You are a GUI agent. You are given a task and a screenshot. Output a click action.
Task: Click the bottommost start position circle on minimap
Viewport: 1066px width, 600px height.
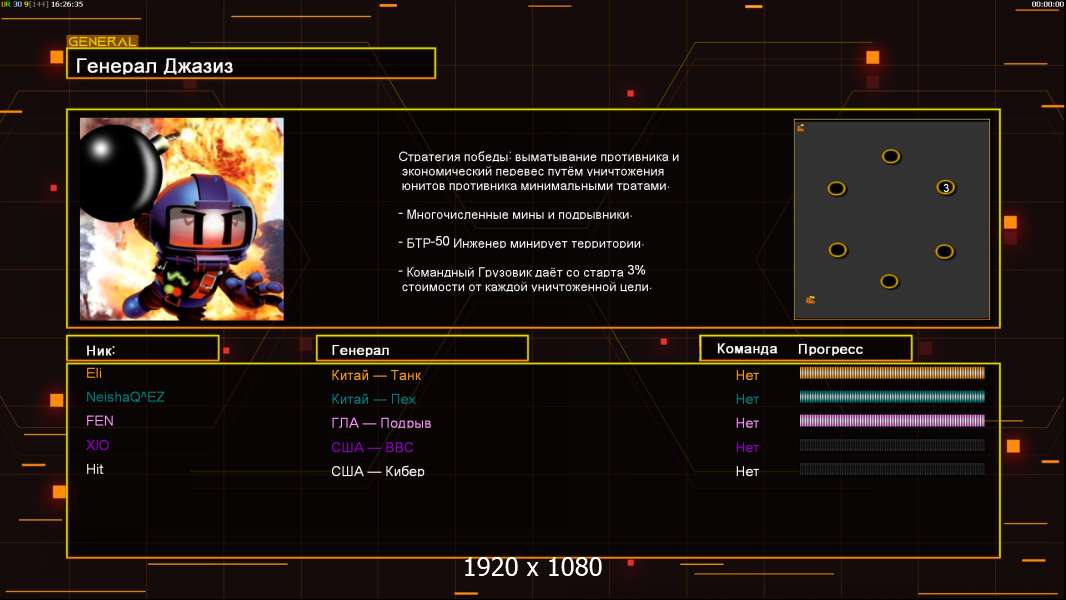(x=889, y=281)
